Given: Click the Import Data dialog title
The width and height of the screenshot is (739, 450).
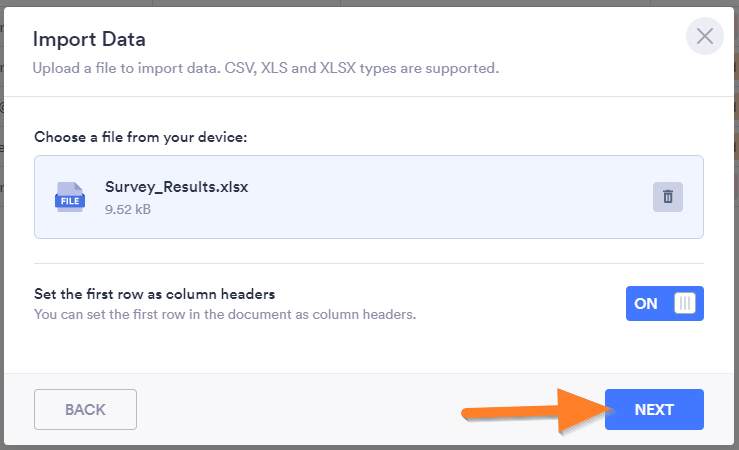Looking at the screenshot, I should point(89,40).
